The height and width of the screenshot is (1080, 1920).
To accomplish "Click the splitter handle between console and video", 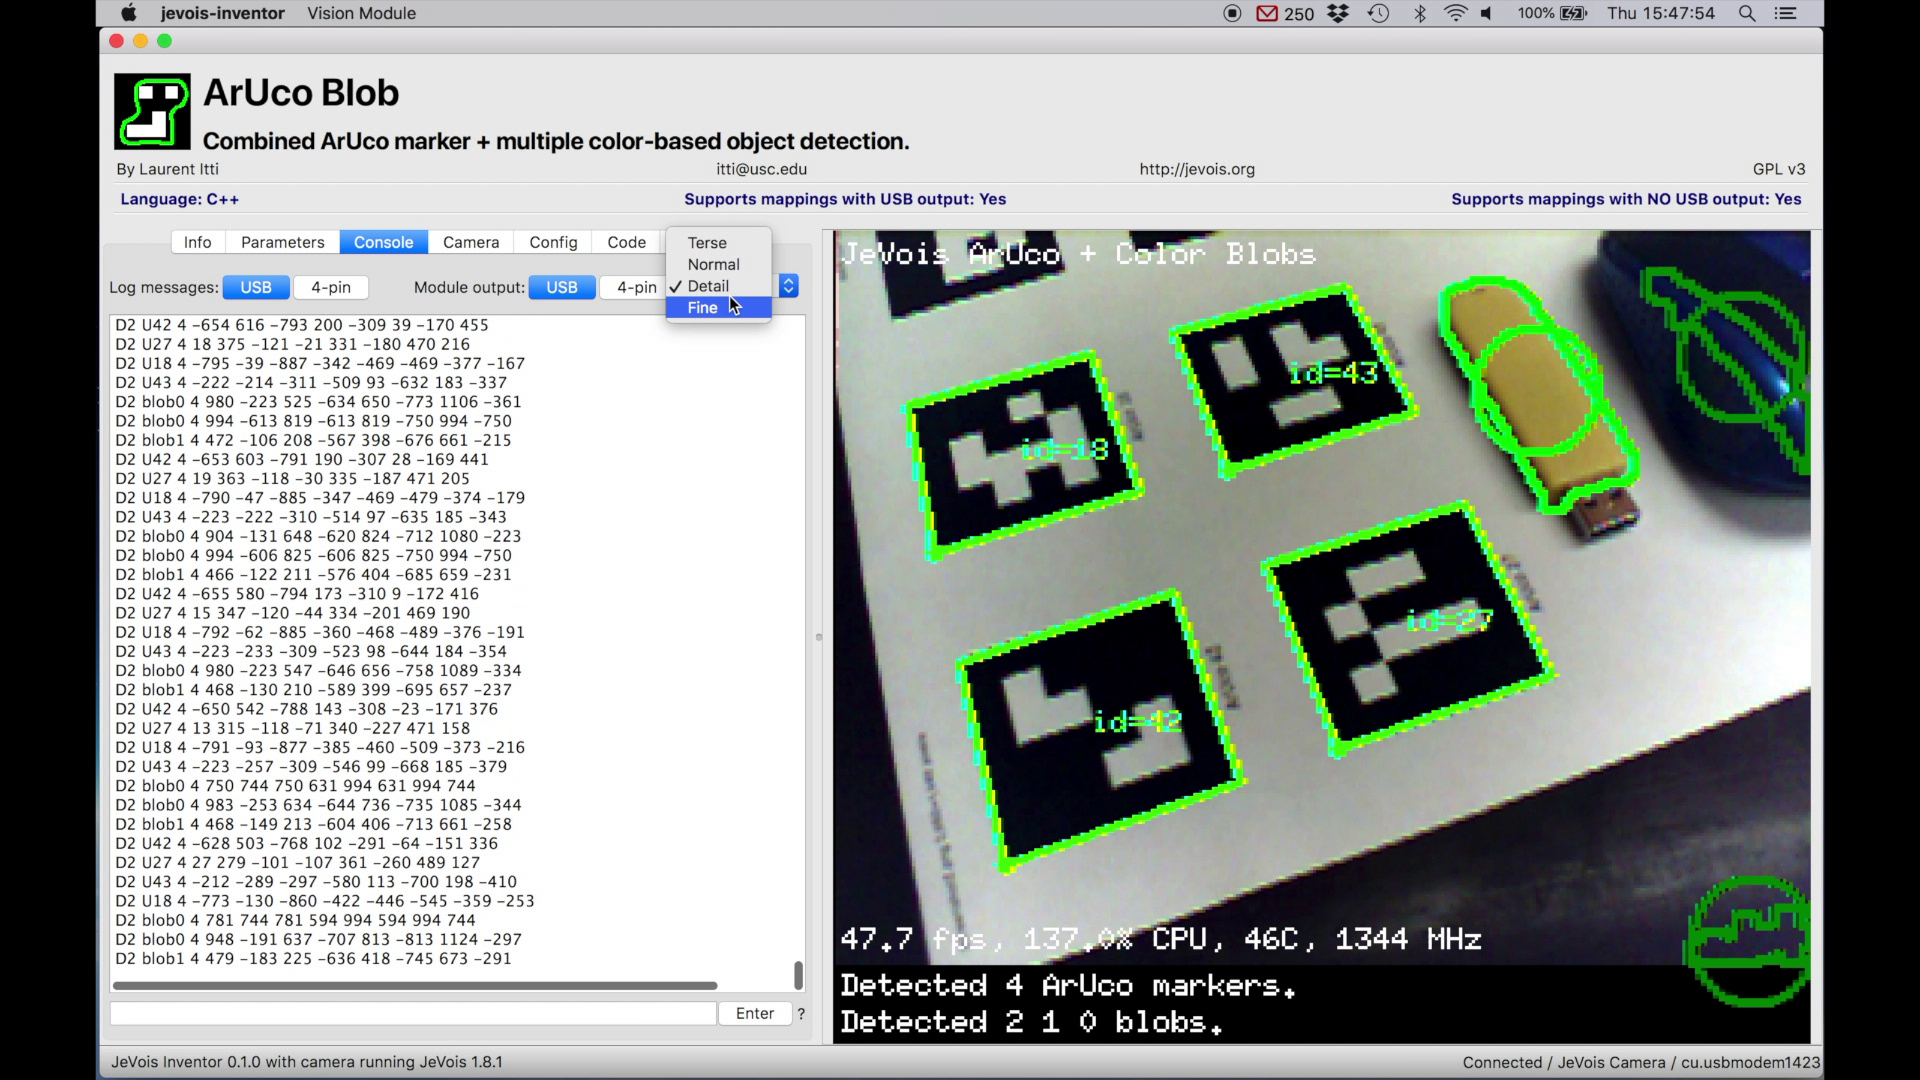I will coord(819,637).
